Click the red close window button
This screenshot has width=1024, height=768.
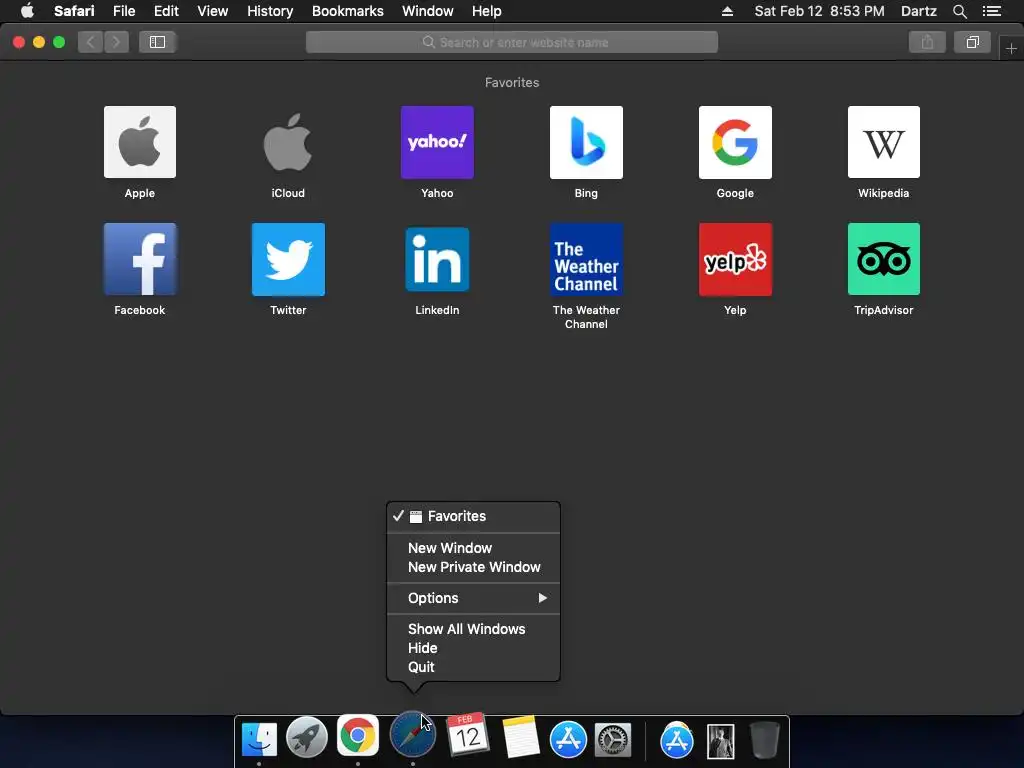pyautogui.click(x=19, y=42)
